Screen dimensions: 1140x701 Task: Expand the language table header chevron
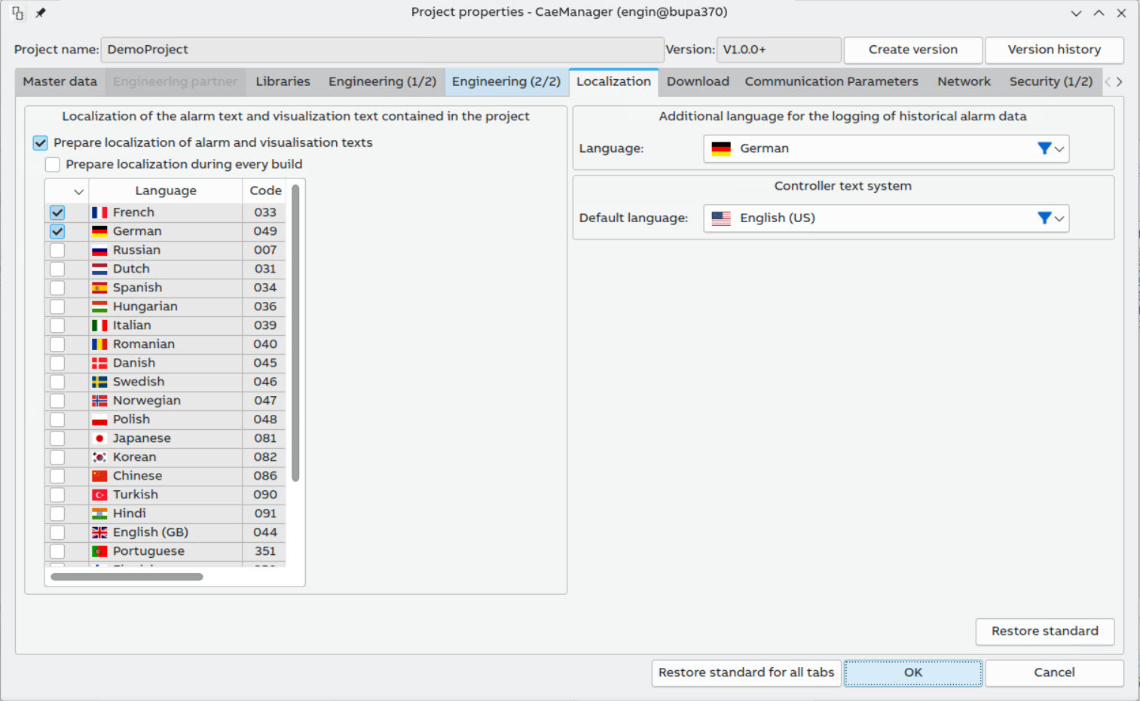(79, 191)
